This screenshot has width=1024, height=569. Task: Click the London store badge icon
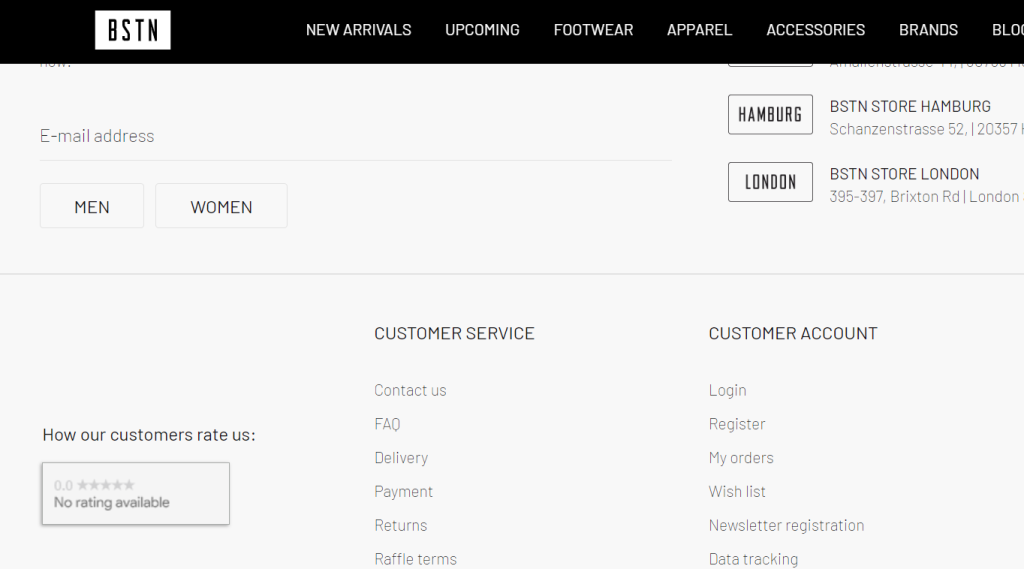click(x=770, y=182)
